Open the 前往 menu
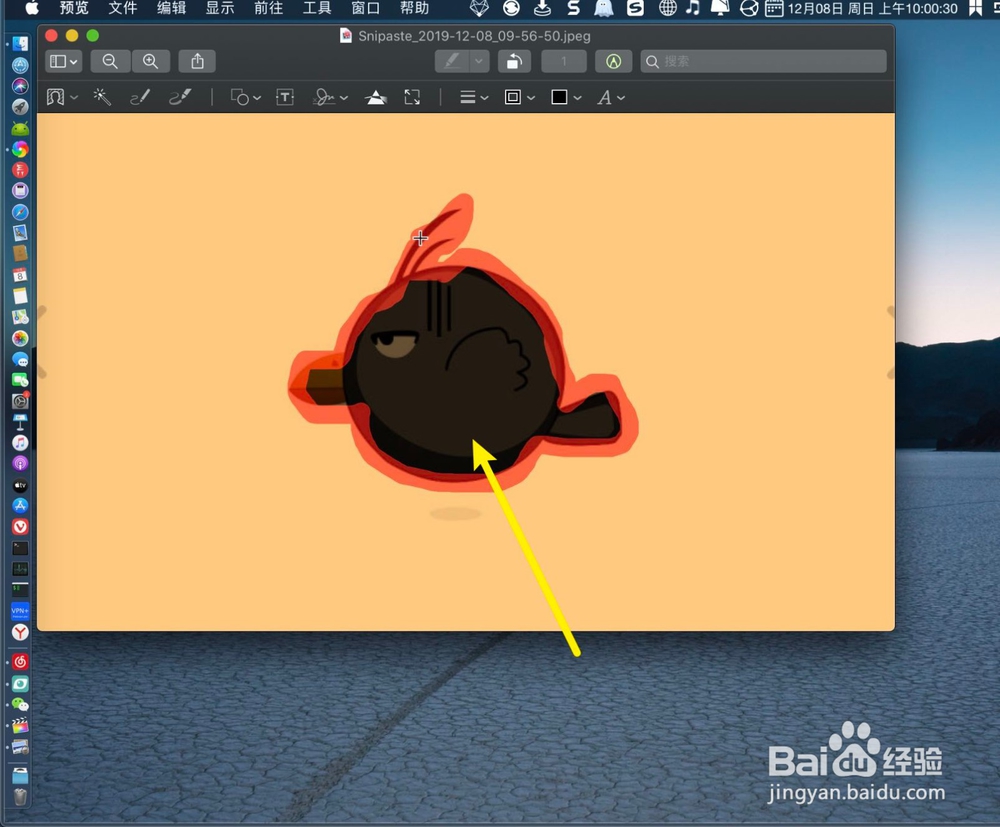Screen dimensions: 1000x827 pos(268,8)
